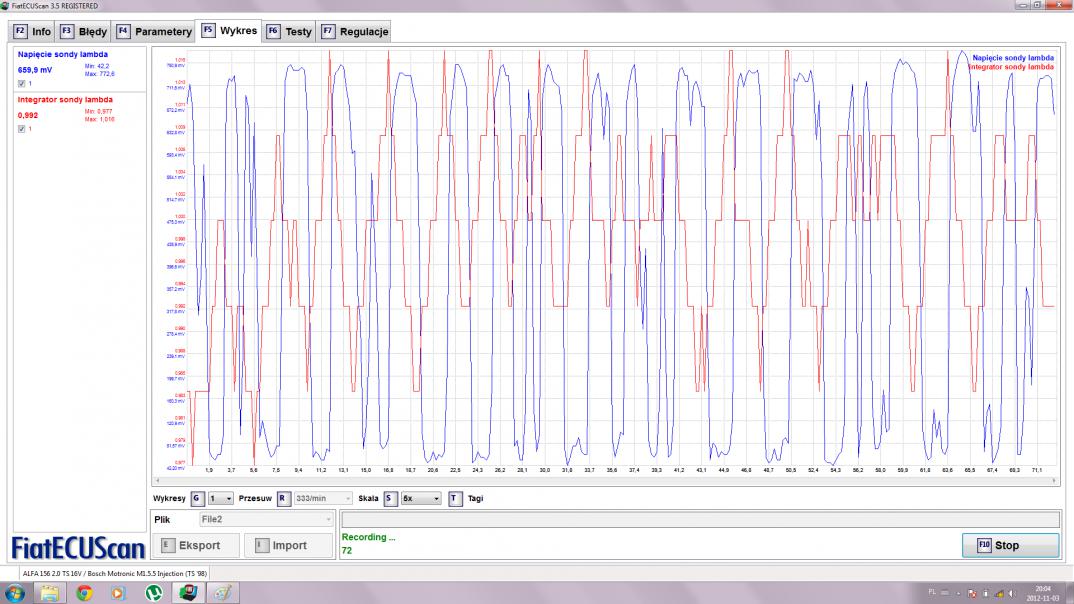Open uTorrent from the taskbar
This screenshot has height=604, width=1074.
pyautogui.click(x=153, y=593)
